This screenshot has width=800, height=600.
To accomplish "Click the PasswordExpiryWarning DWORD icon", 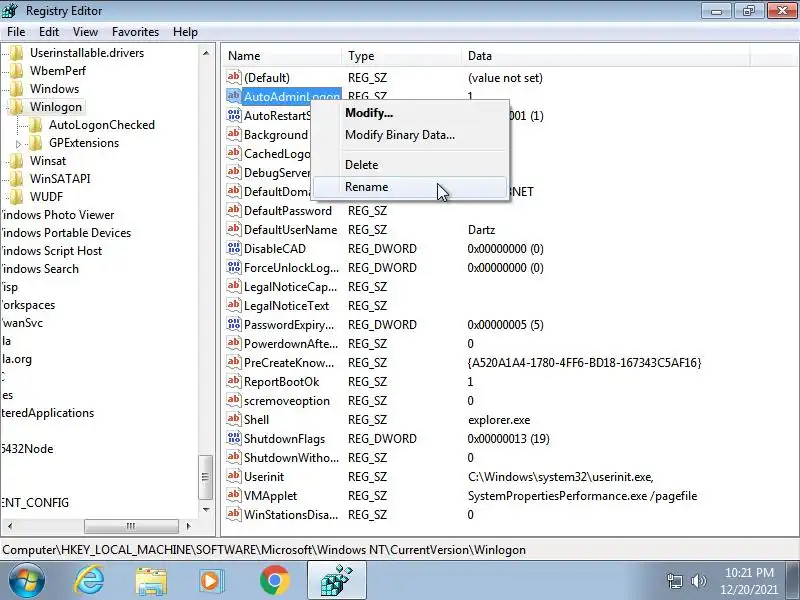I will pyautogui.click(x=234, y=324).
